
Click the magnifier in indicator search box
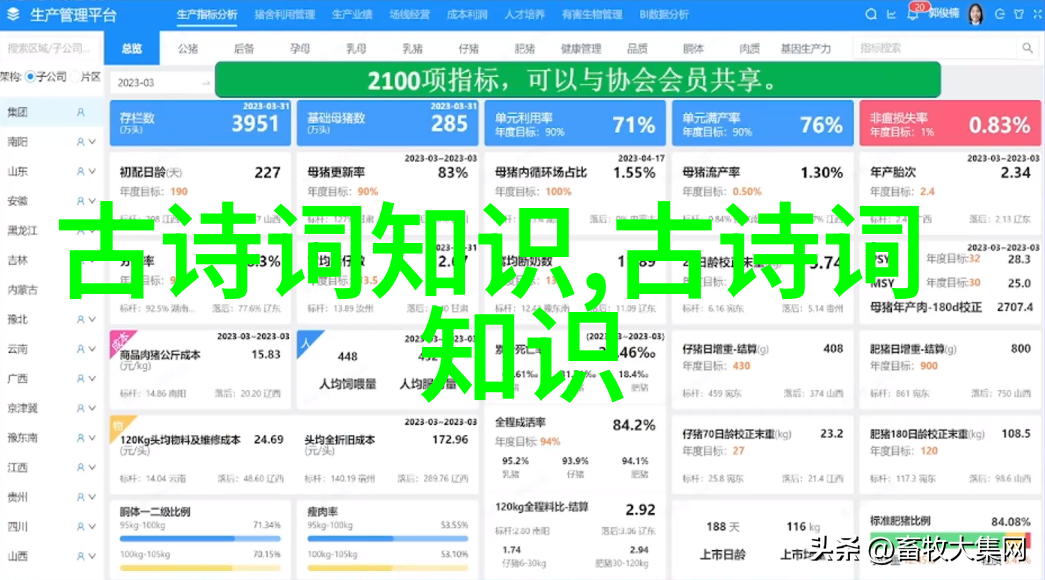point(1027,48)
